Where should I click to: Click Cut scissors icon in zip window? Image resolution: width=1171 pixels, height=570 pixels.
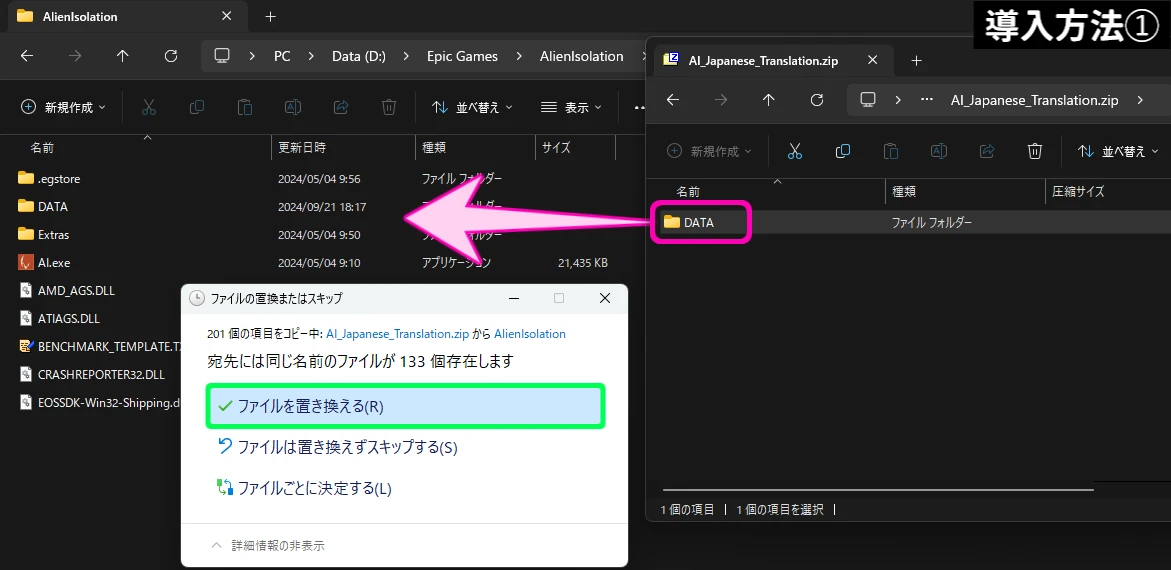[795, 151]
